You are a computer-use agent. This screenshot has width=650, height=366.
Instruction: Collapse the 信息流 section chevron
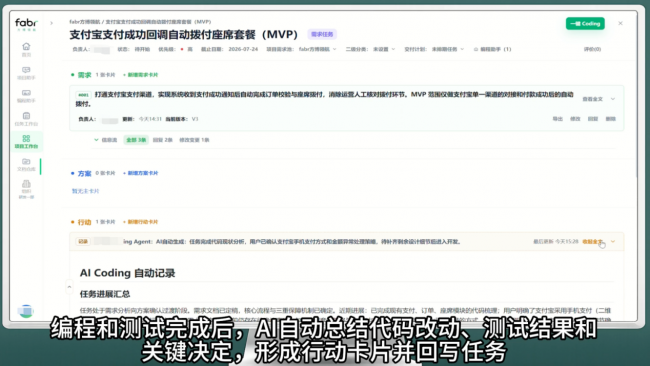[x=96, y=140]
